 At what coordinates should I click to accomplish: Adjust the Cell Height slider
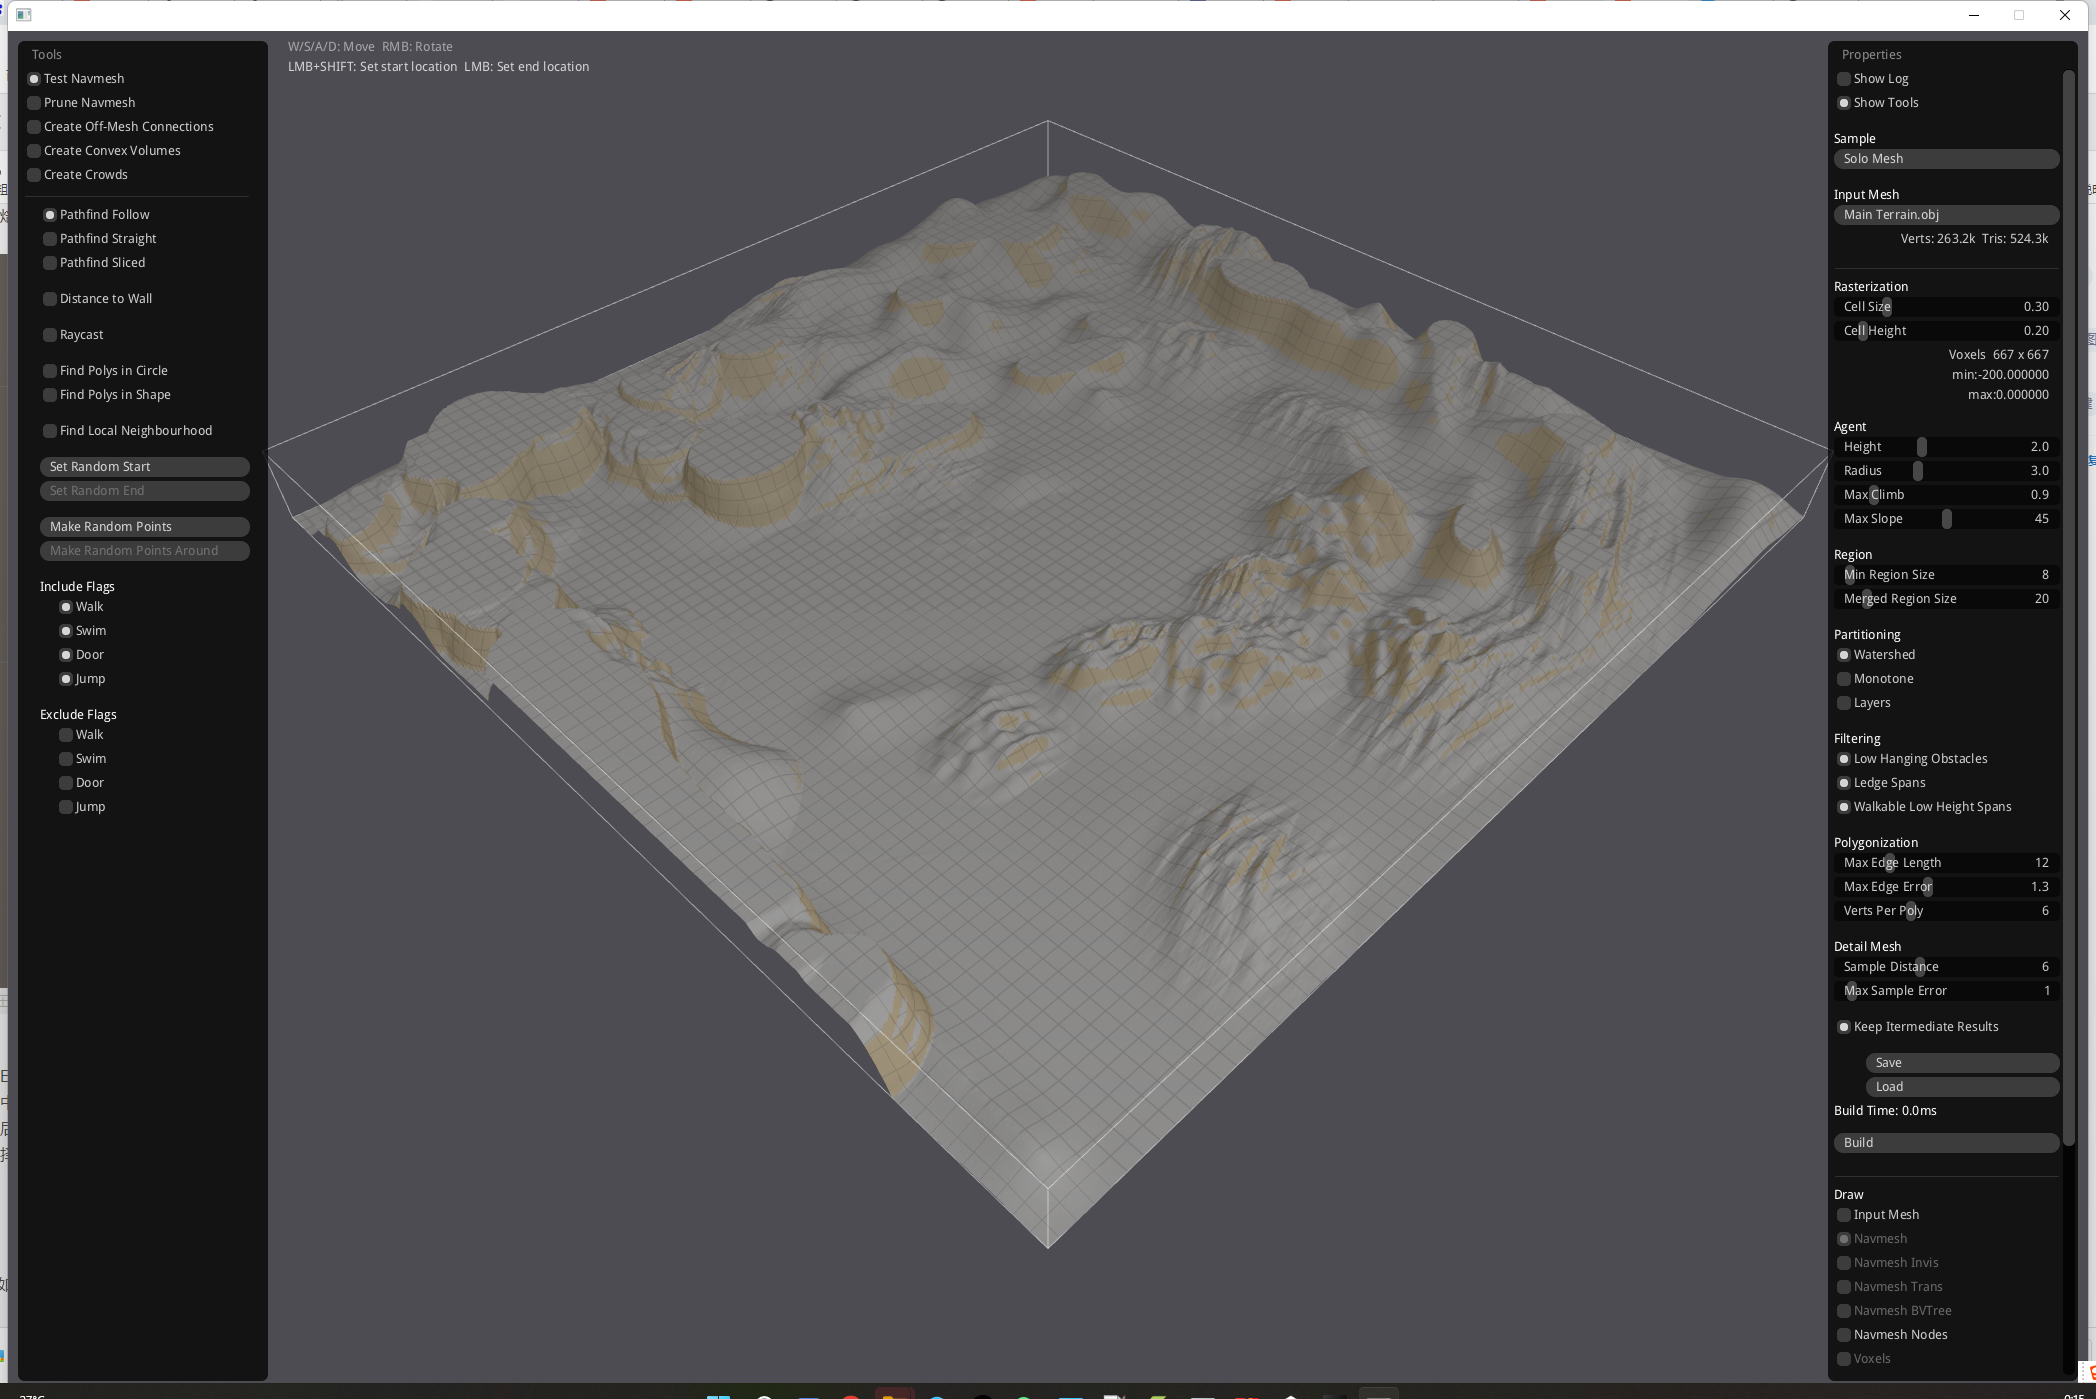1946,331
